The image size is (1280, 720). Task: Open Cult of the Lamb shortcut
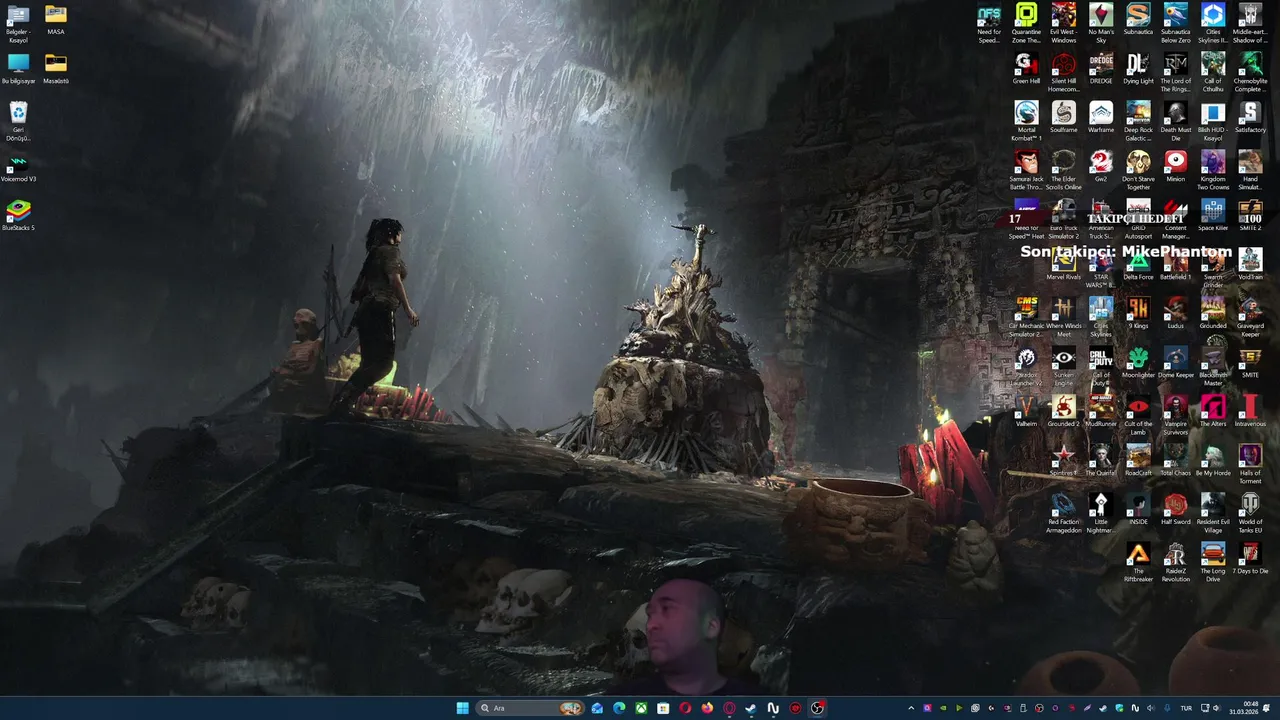1138,414
